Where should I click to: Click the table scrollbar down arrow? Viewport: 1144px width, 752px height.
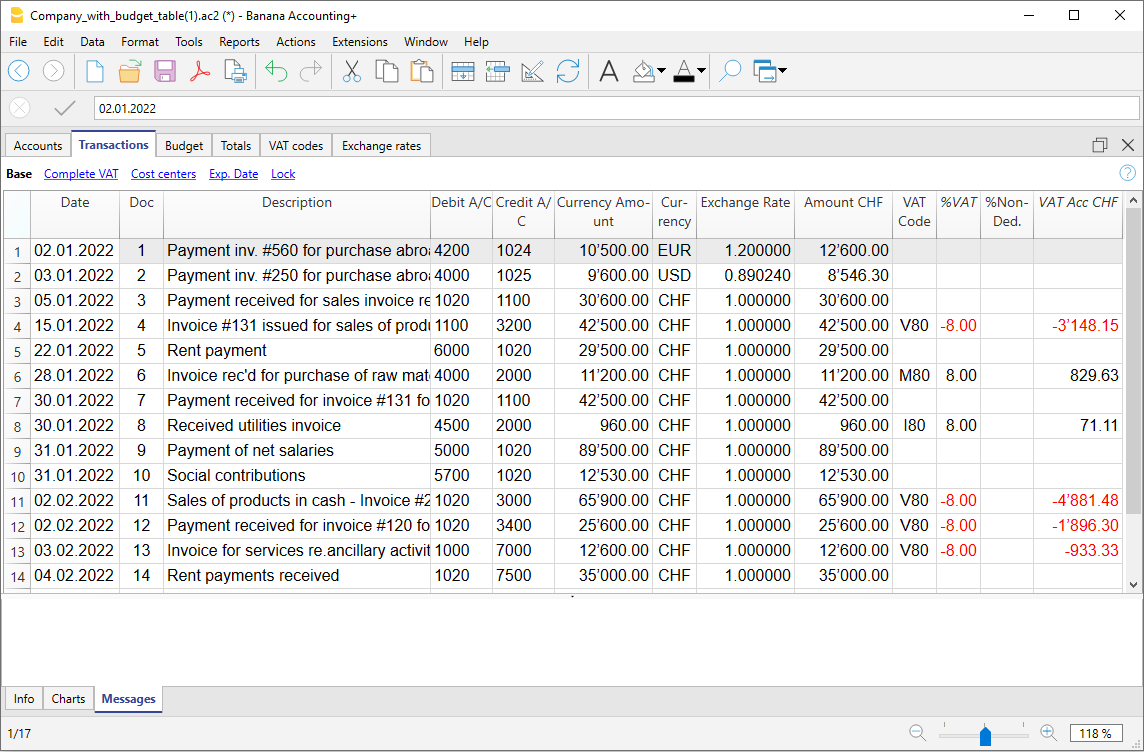1133,584
